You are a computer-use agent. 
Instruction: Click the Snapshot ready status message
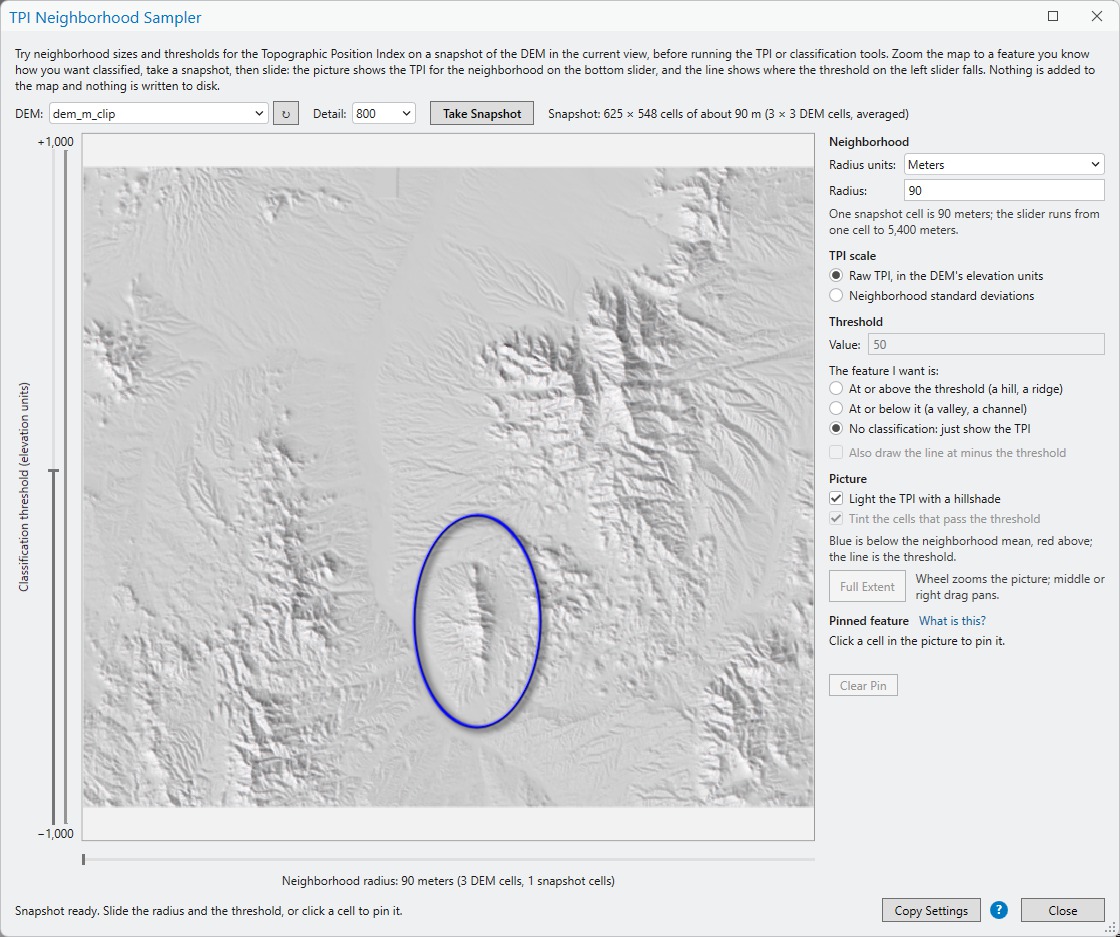coord(209,911)
